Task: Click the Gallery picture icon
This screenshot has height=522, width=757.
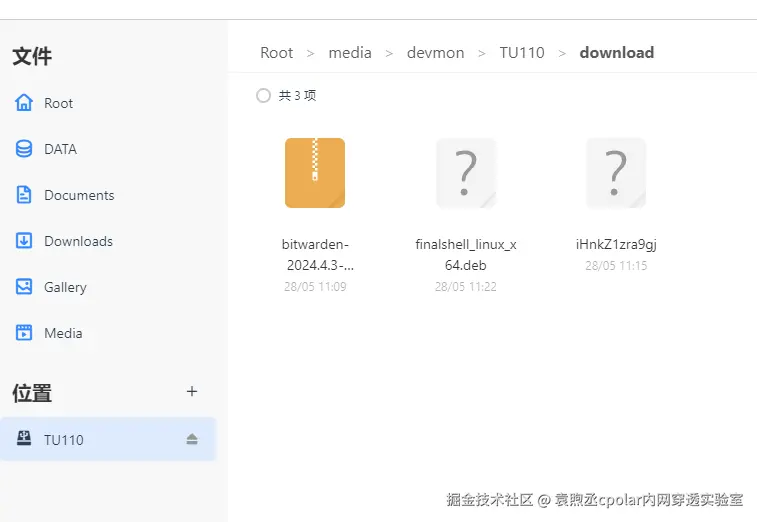Action: [24, 287]
